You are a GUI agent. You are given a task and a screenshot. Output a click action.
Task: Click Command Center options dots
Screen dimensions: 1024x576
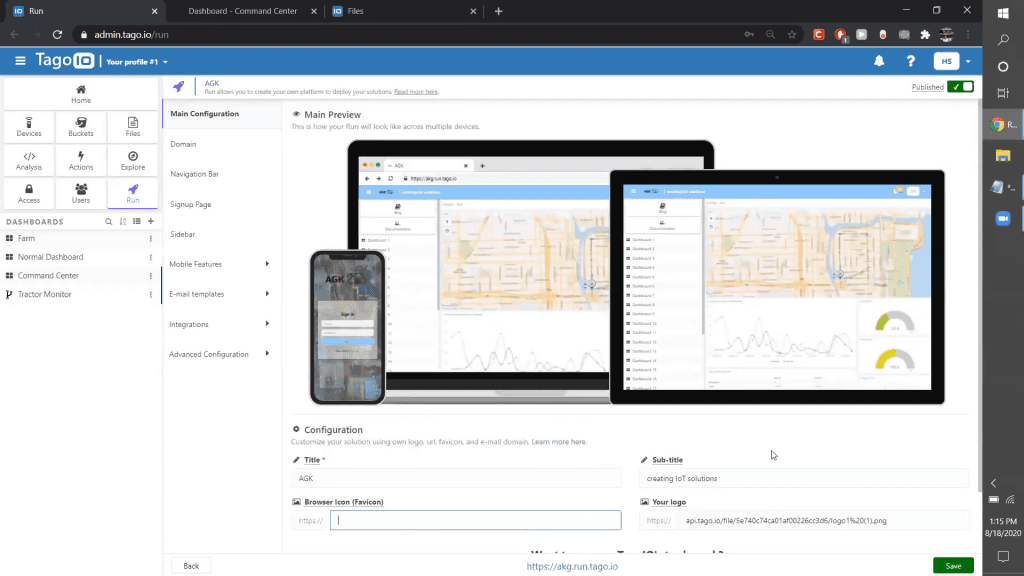tap(151, 276)
